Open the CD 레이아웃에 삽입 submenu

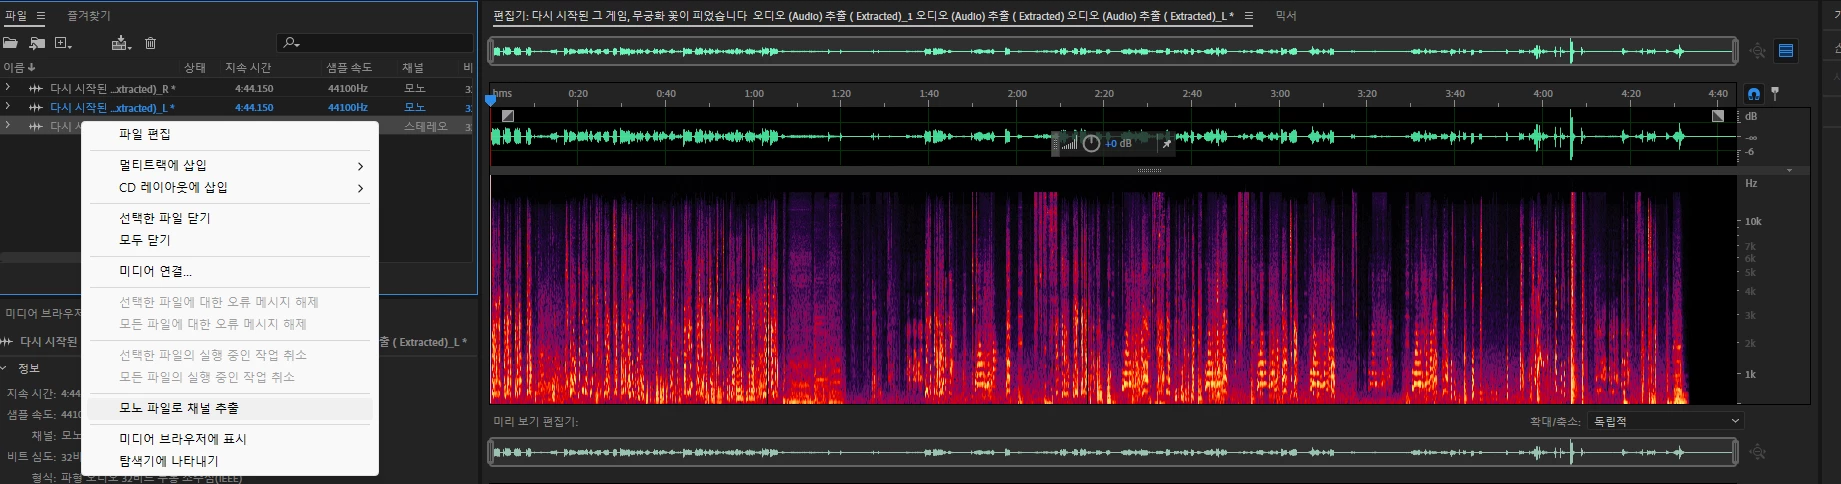tap(230, 187)
